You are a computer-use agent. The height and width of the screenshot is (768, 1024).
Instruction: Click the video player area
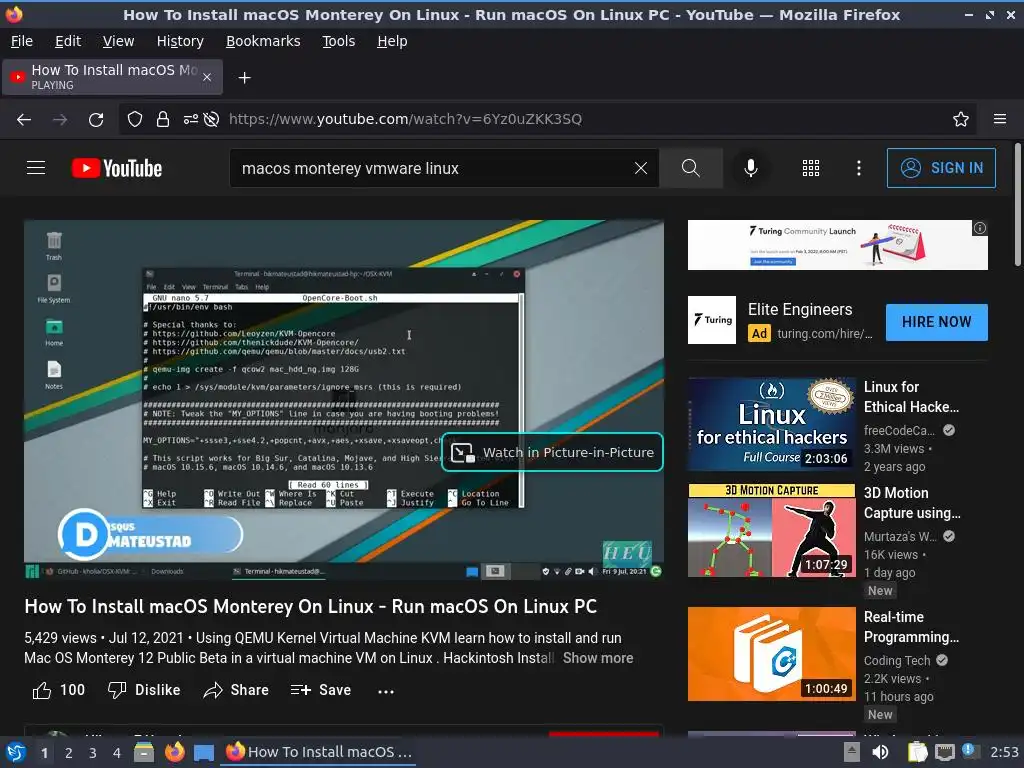pos(344,399)
